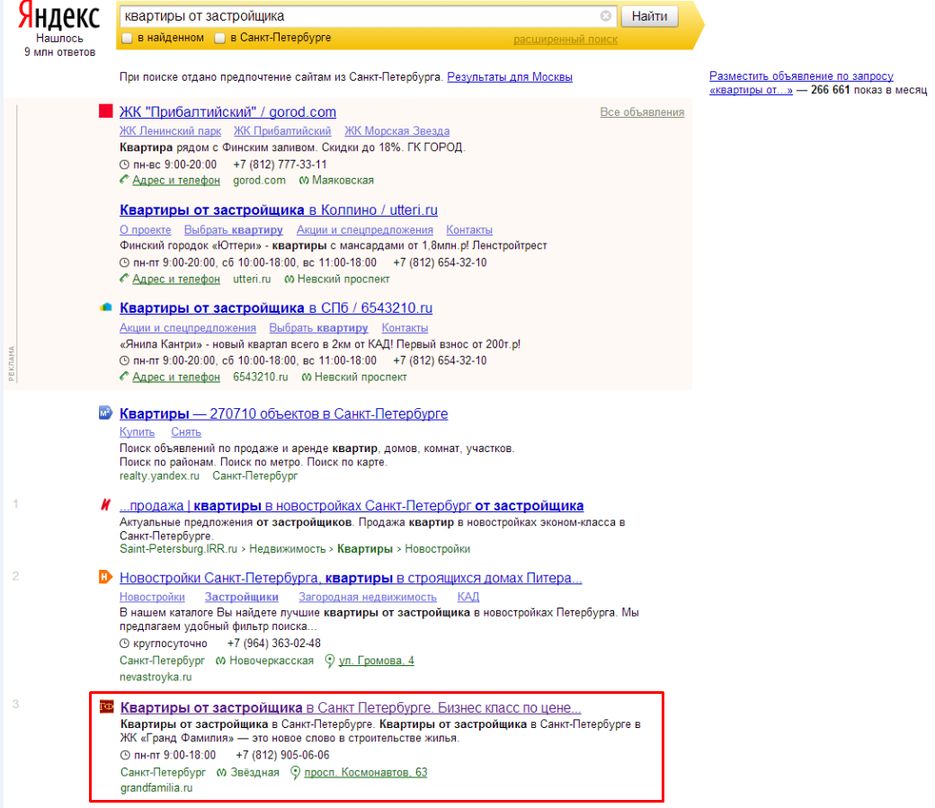Open 'Квартиры от застройщика в СПб / 6543210.ru'
935x808 pixels.
pyautogui.click(x=276, y=308)
